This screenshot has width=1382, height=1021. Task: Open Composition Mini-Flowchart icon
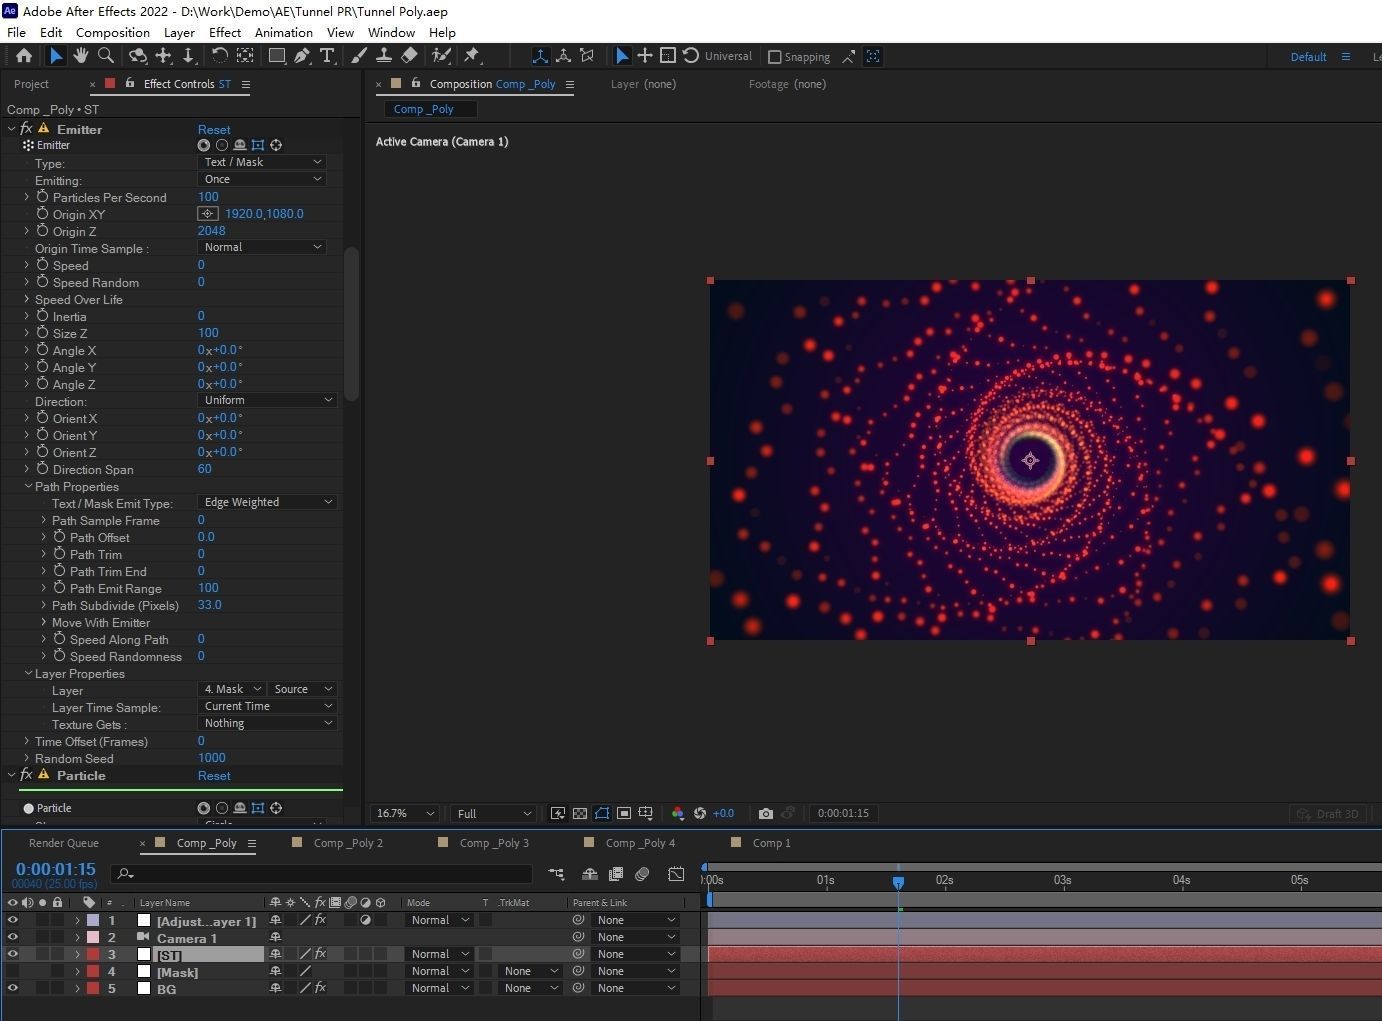556,874
